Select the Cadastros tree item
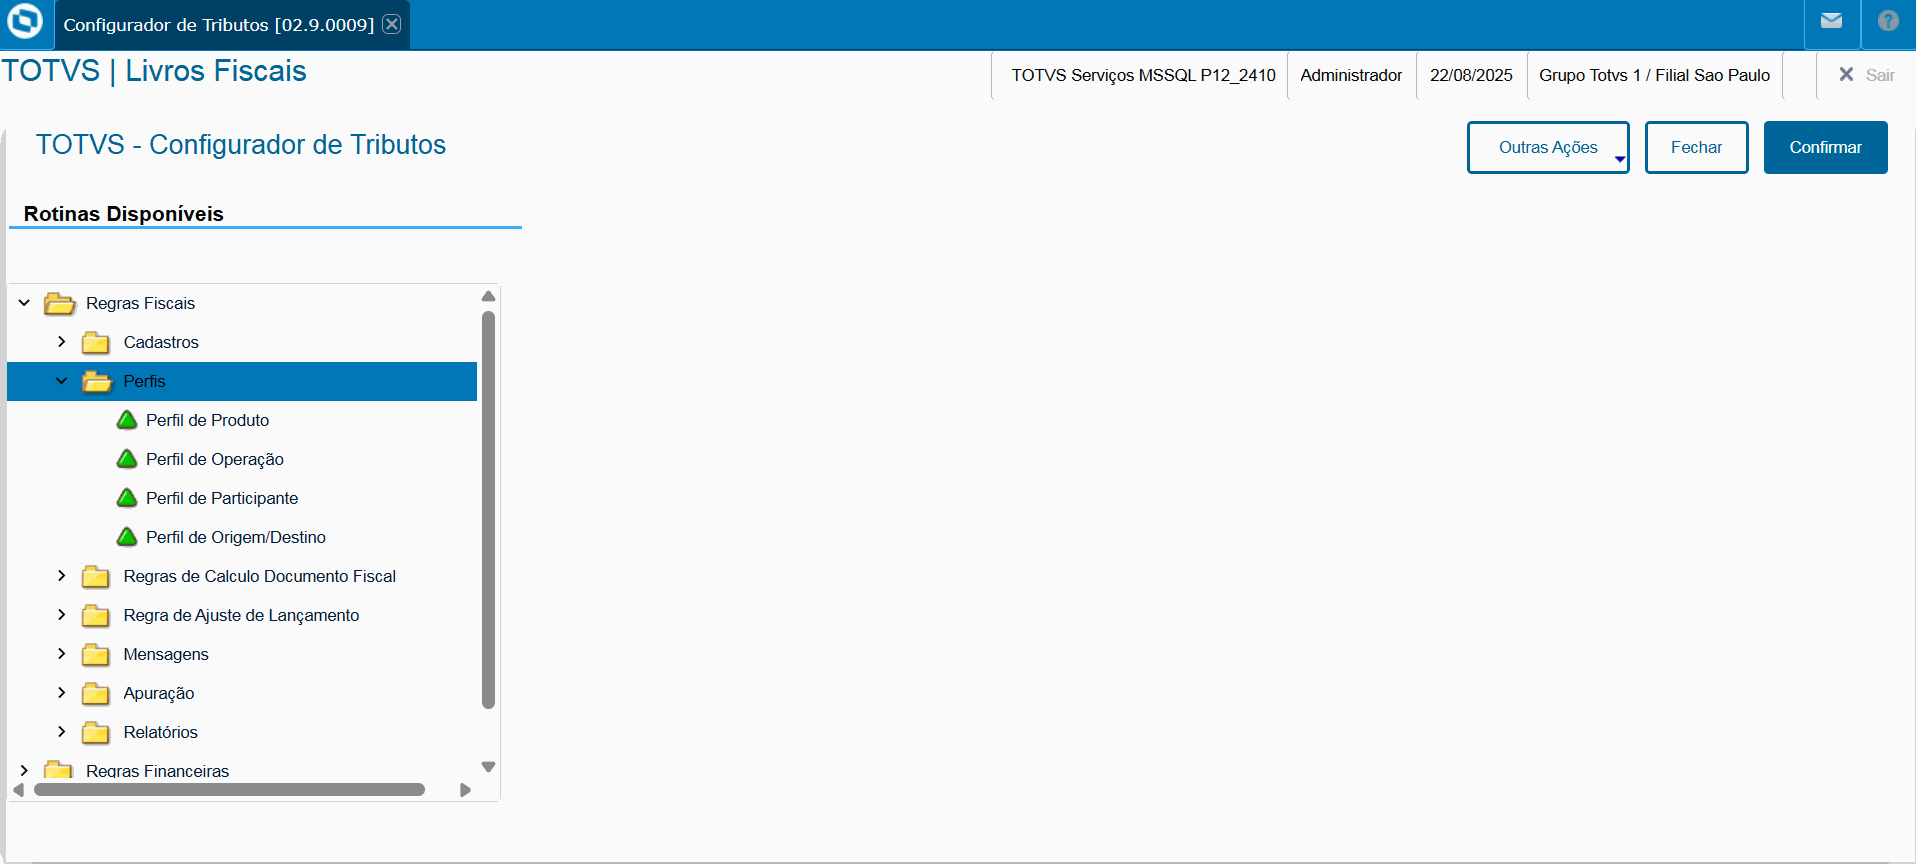Screen dimensions: 1916x864 [x=161, y=342]
